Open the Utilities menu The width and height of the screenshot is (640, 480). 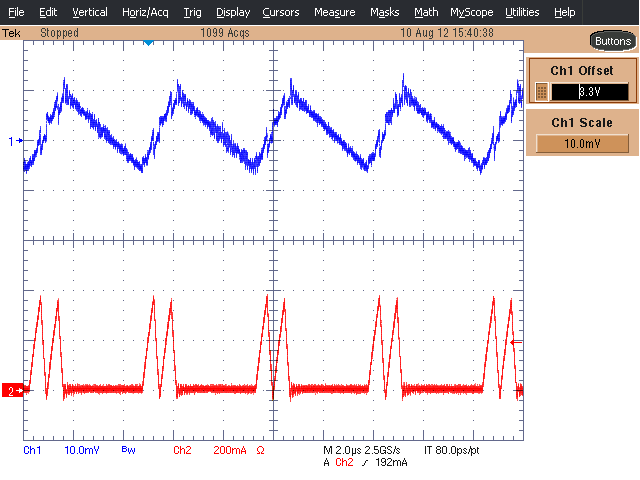click(x=522, y=12)
